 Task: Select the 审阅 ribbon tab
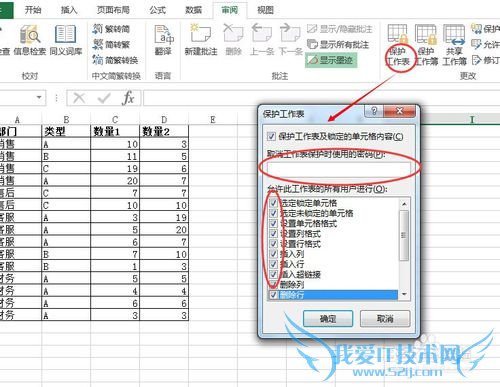tap(230, 10)
